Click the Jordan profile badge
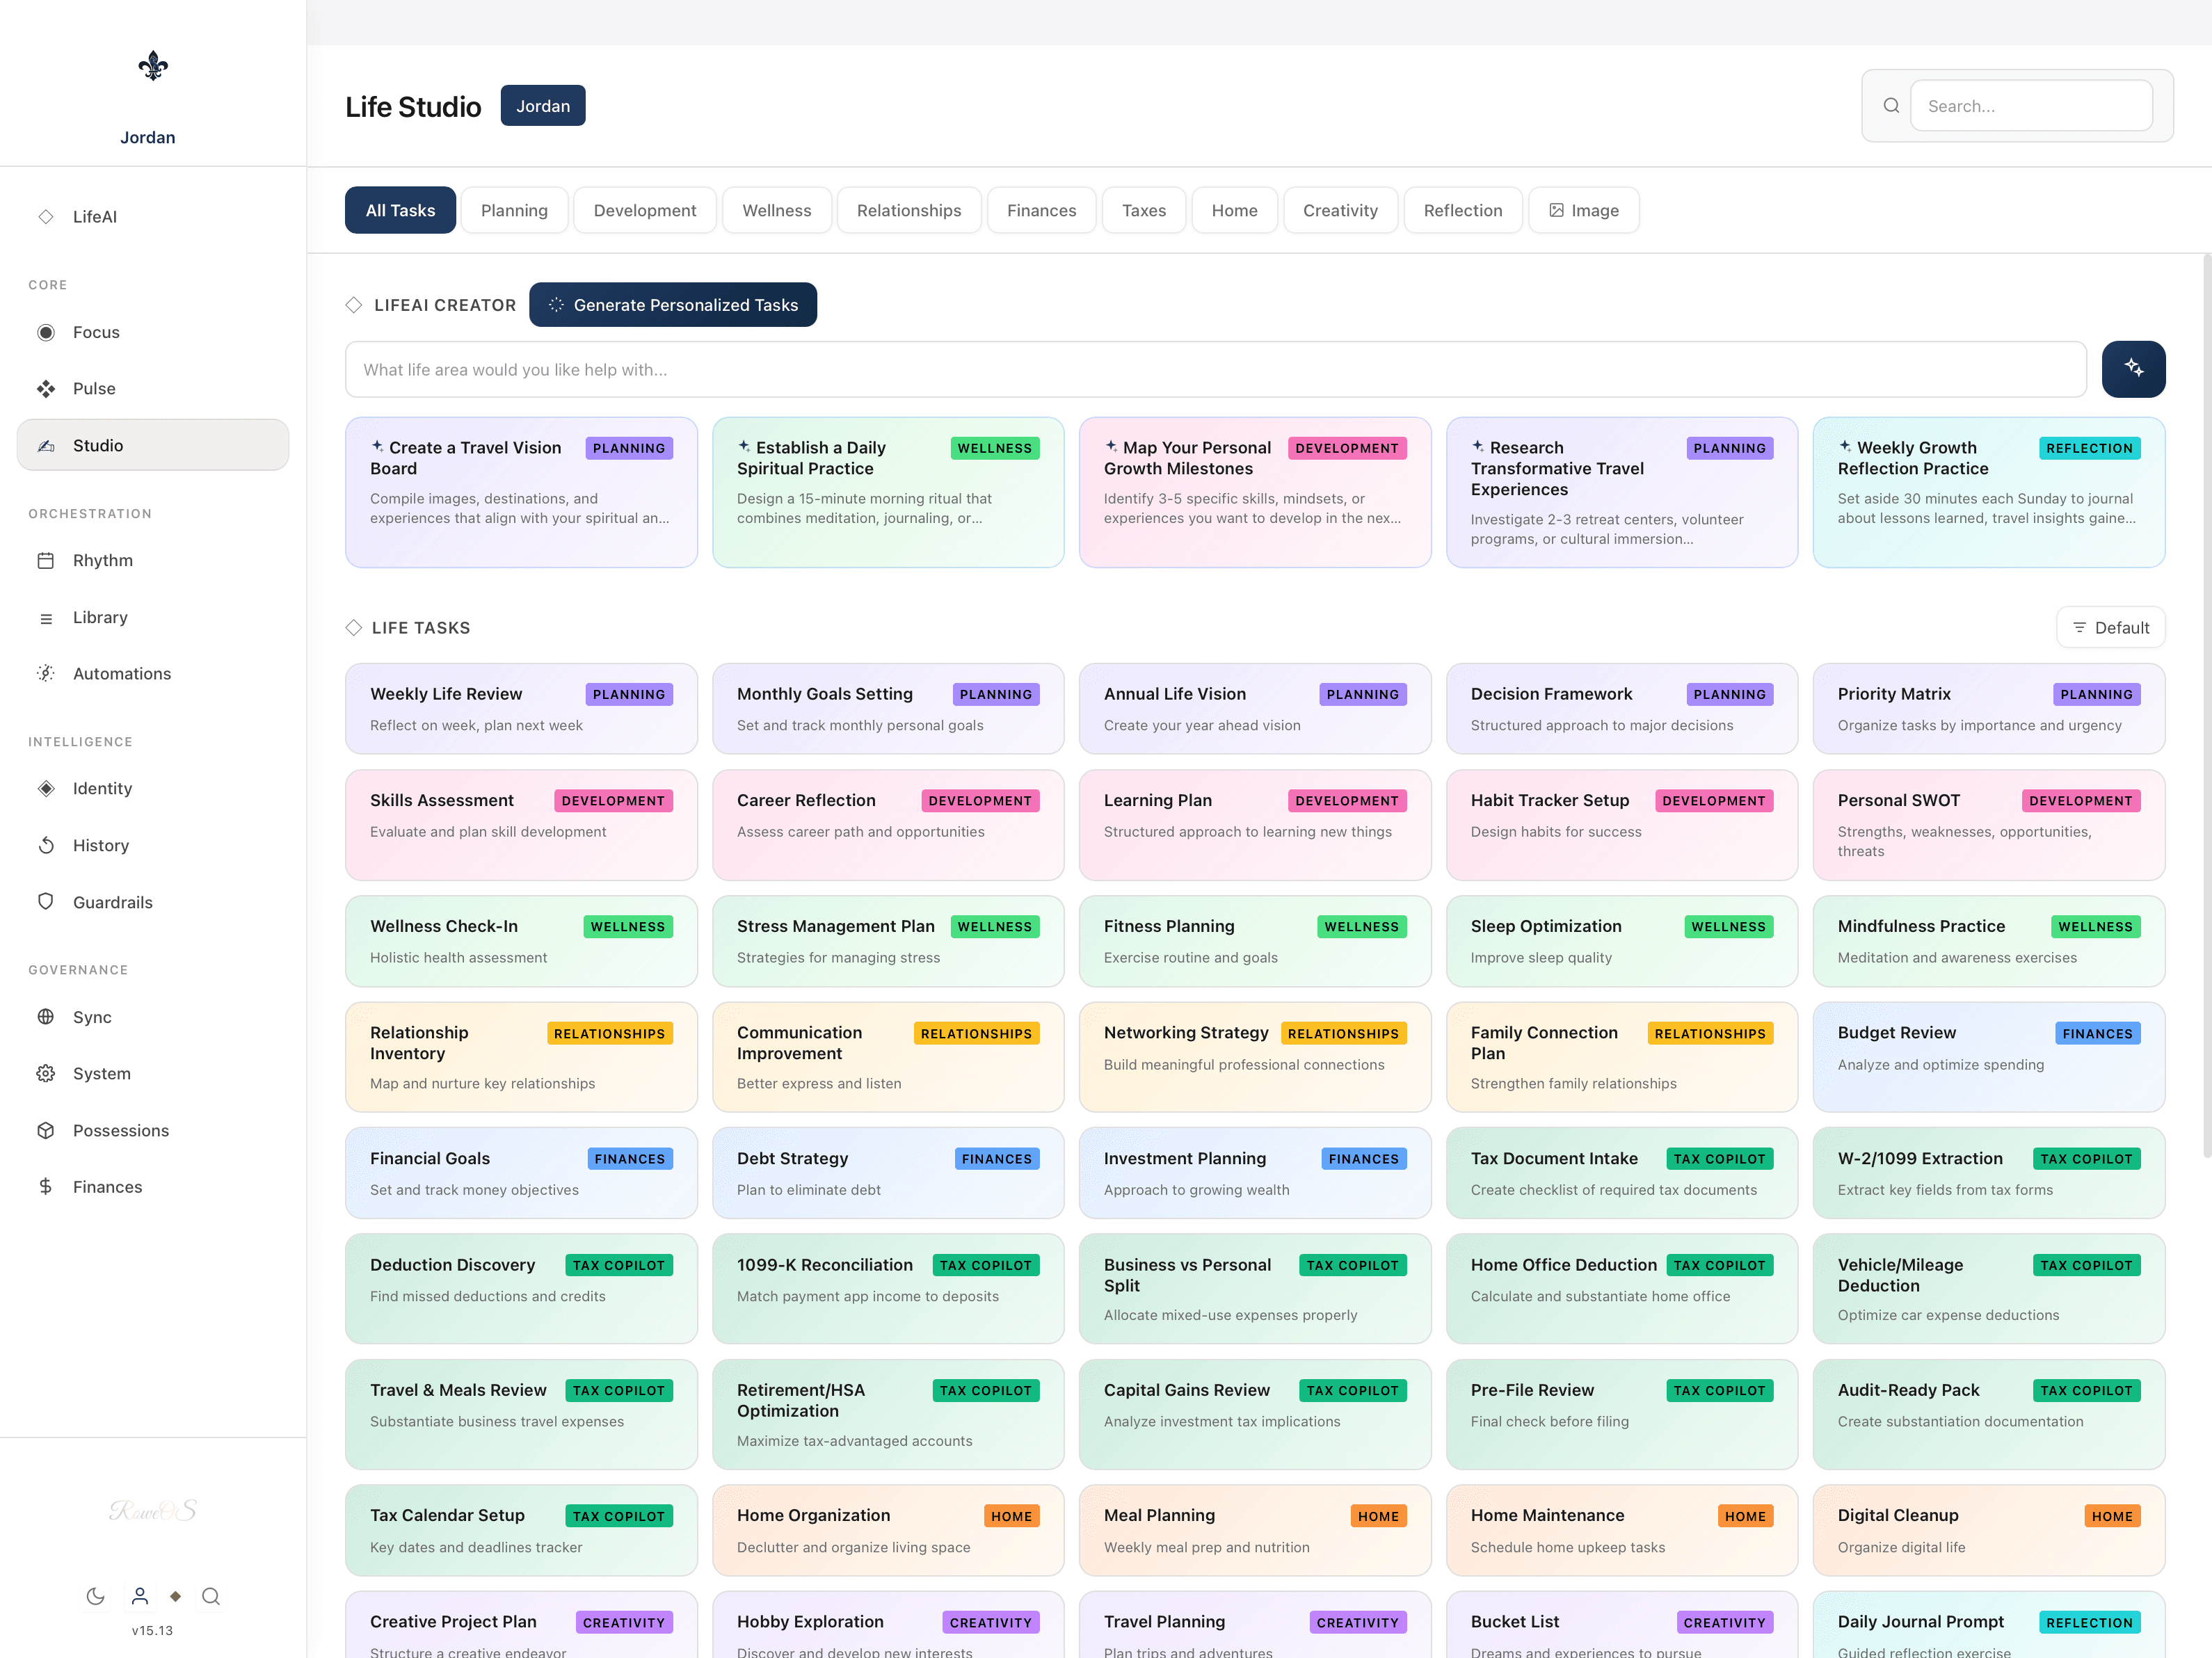Screen dimensions: 2212x1658 click(542, 106)
